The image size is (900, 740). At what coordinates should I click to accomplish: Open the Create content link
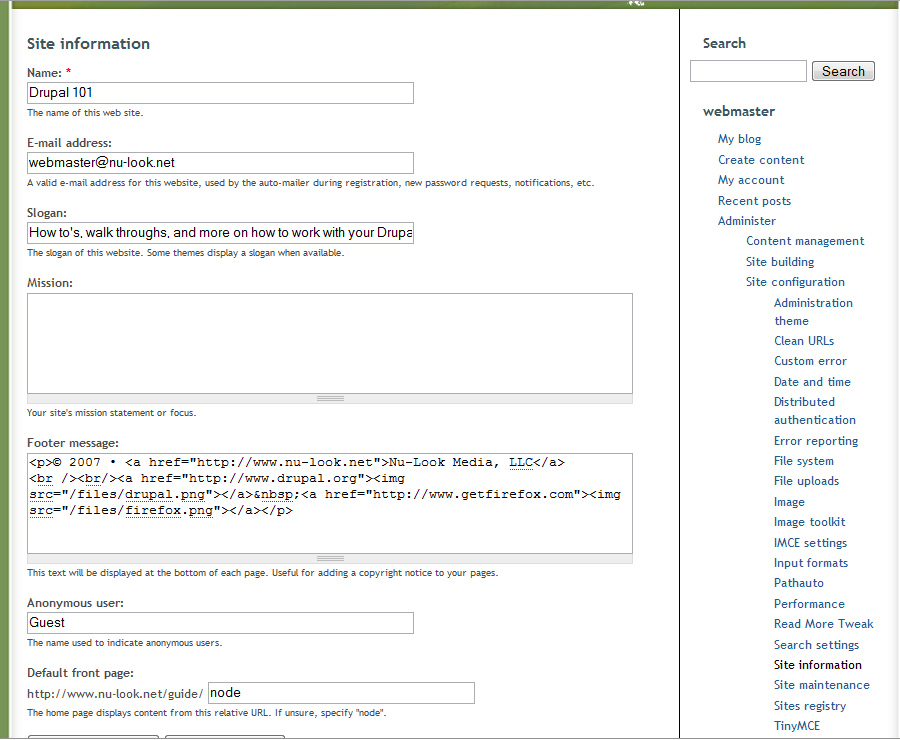point(761,160)
